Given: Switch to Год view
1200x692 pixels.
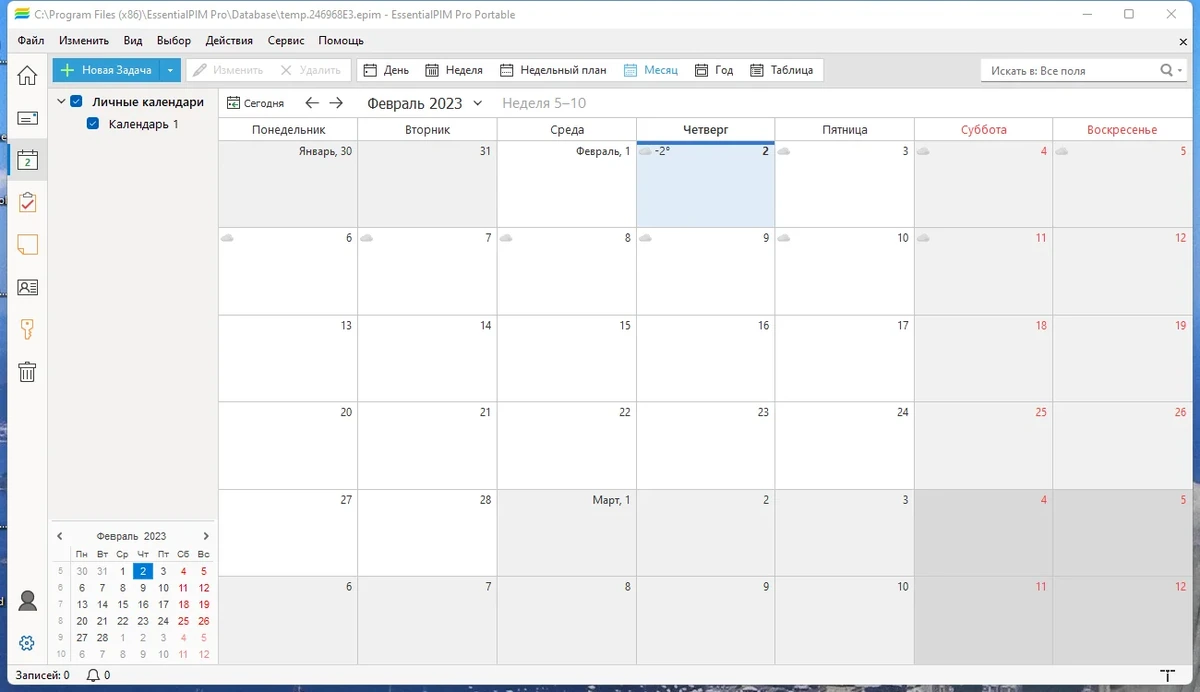Looking at the screenshot, I should pyautogui.click(x=714, y=70).
